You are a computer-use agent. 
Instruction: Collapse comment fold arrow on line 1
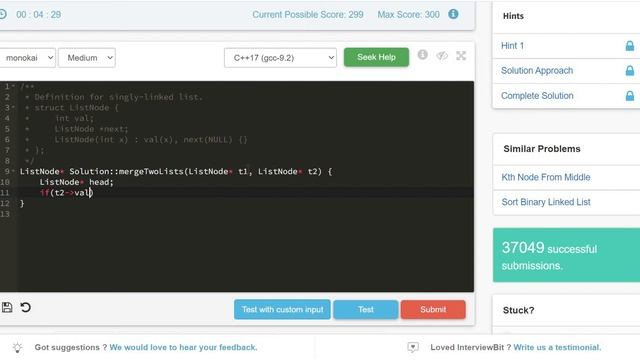(x=13, y=86)
